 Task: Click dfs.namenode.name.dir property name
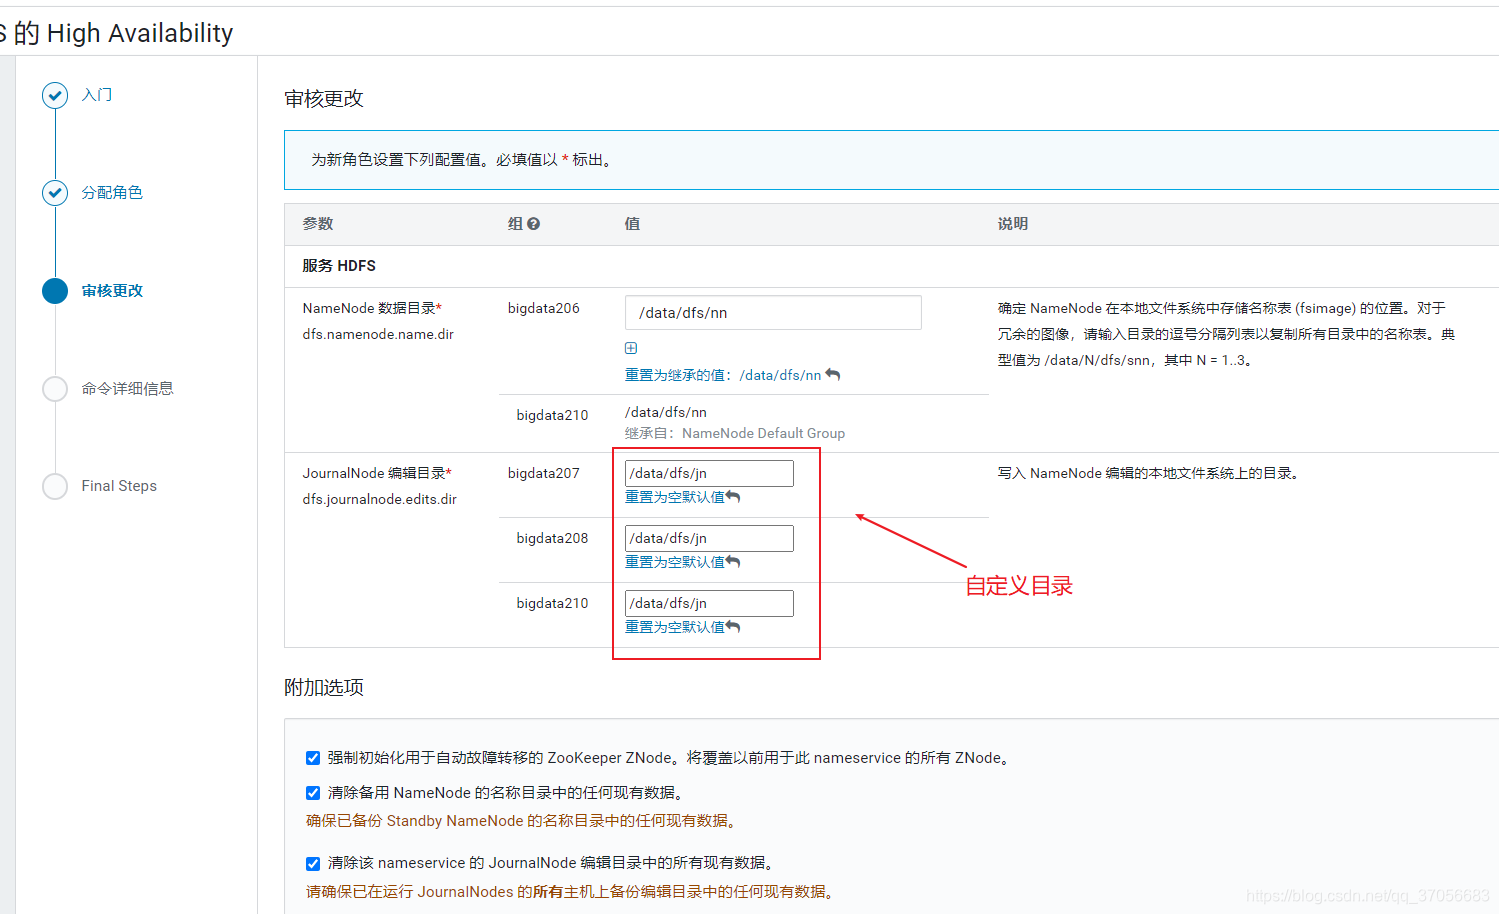pyautogui.click(x=378, y=334)
